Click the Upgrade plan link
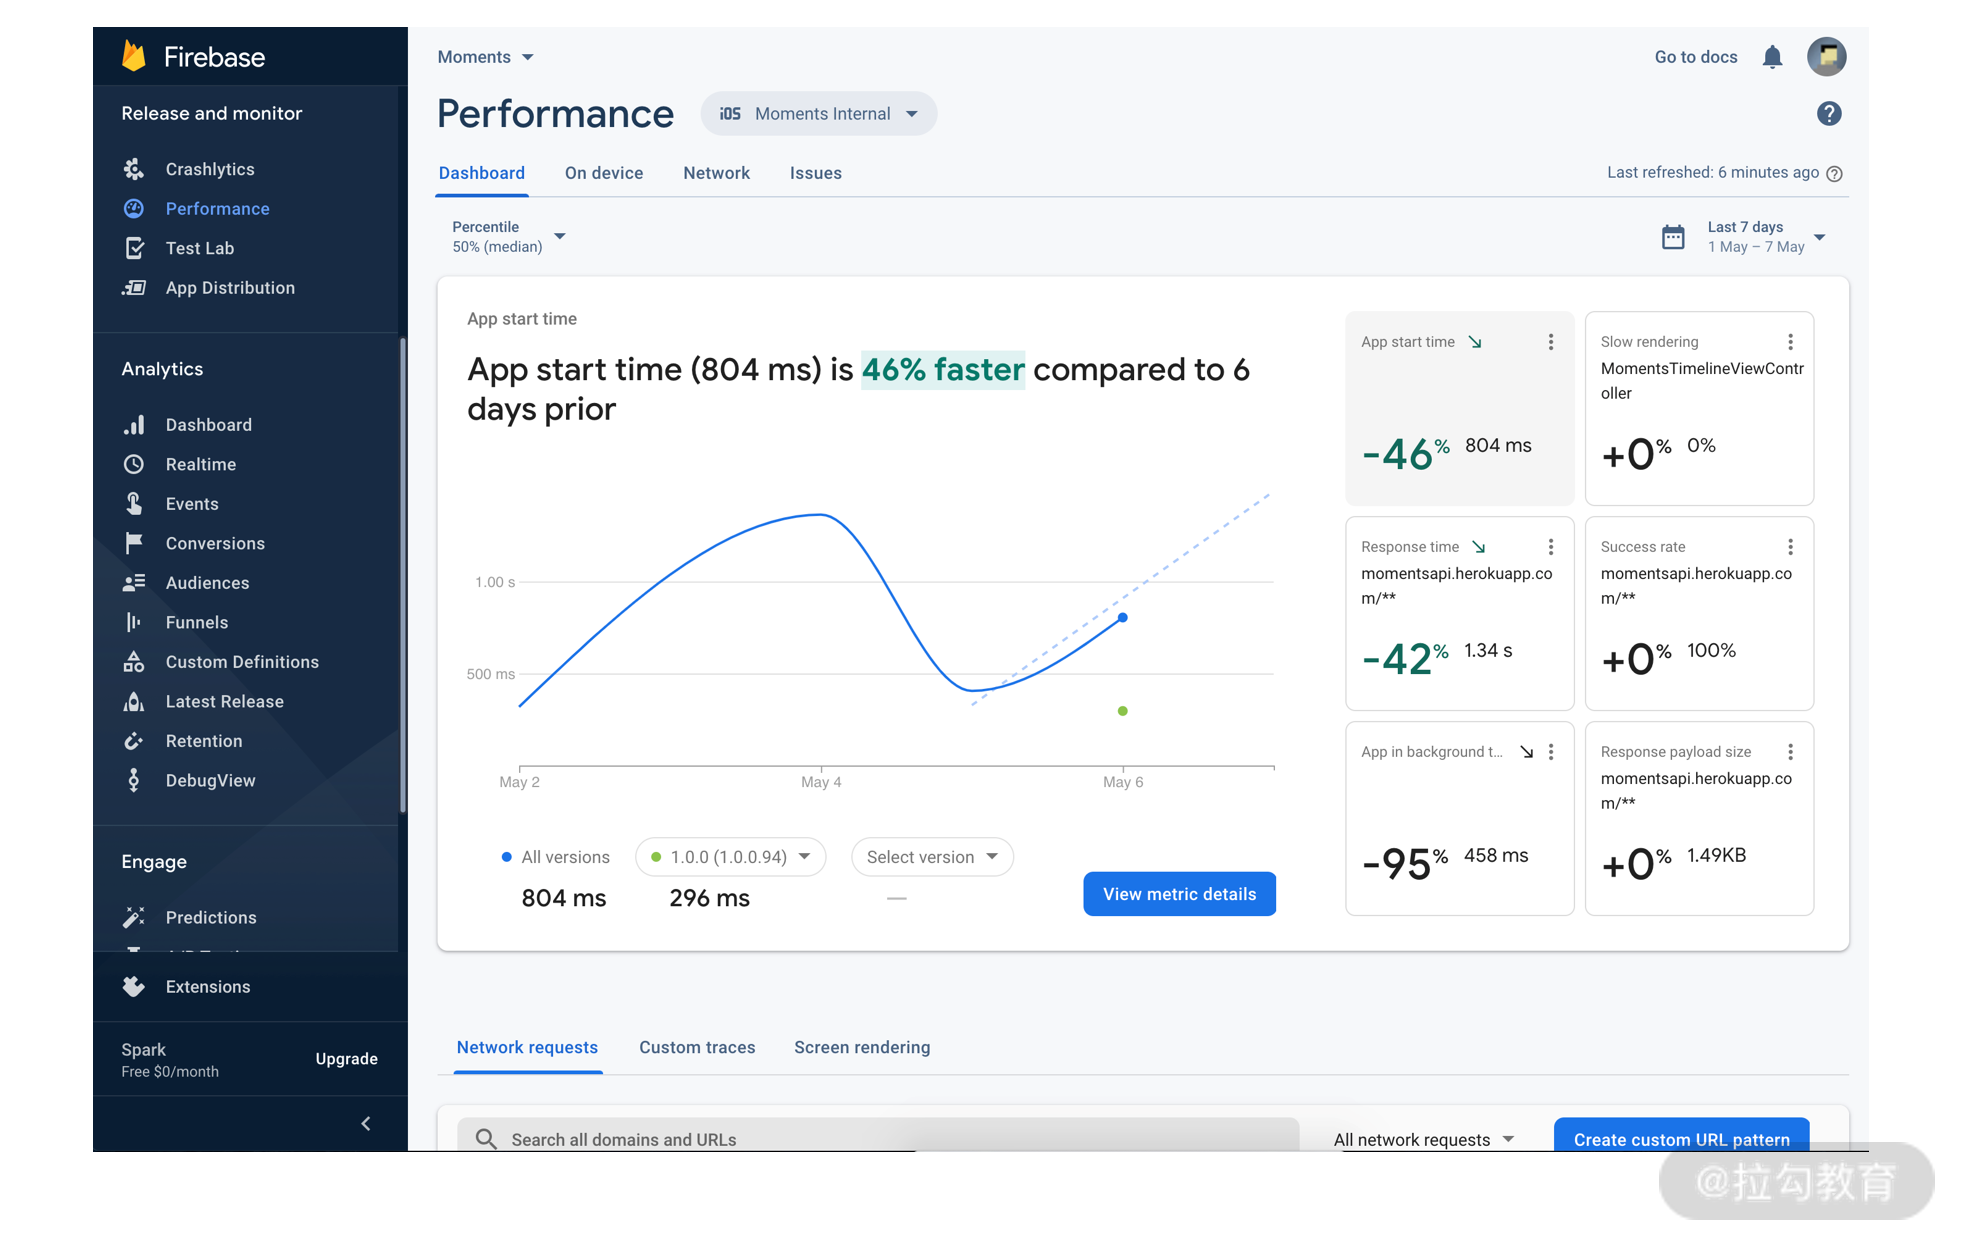This screenshot has width=1962, height=1246. [x=346, y=1059]
